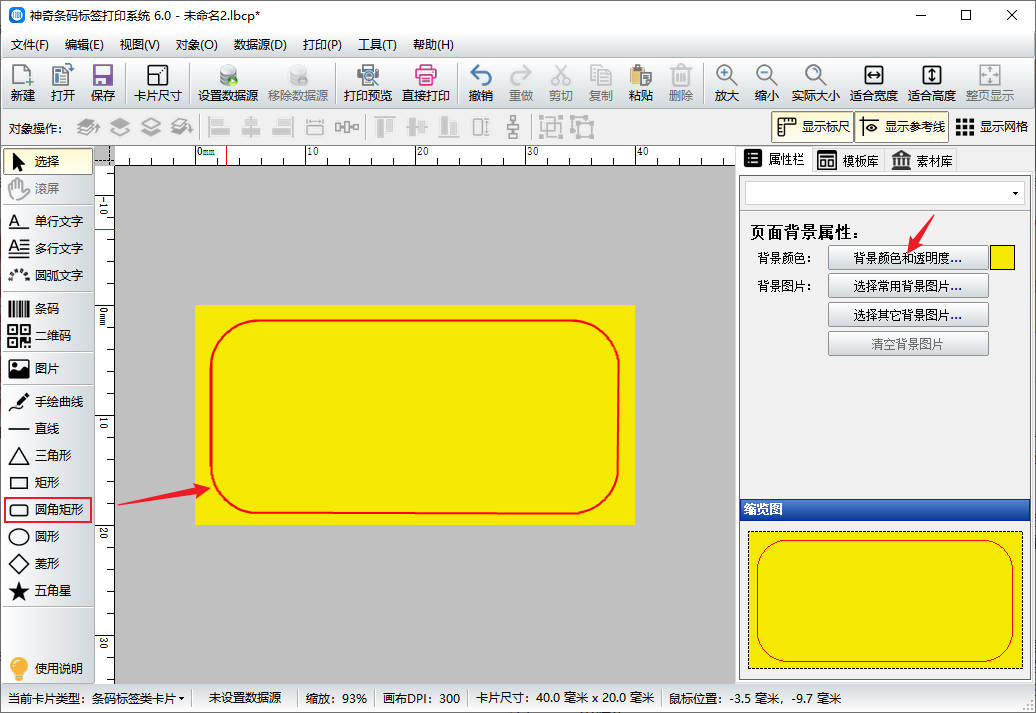Select the 图片 image tool
The image size is (1036, 713).
[x=47, y=368]
